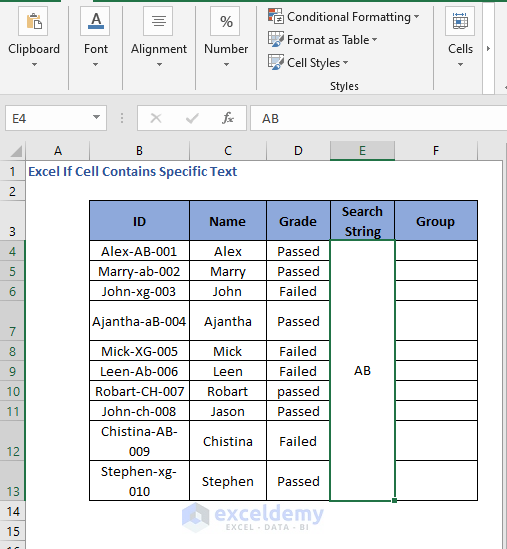Select column E header

pos(362,151)
